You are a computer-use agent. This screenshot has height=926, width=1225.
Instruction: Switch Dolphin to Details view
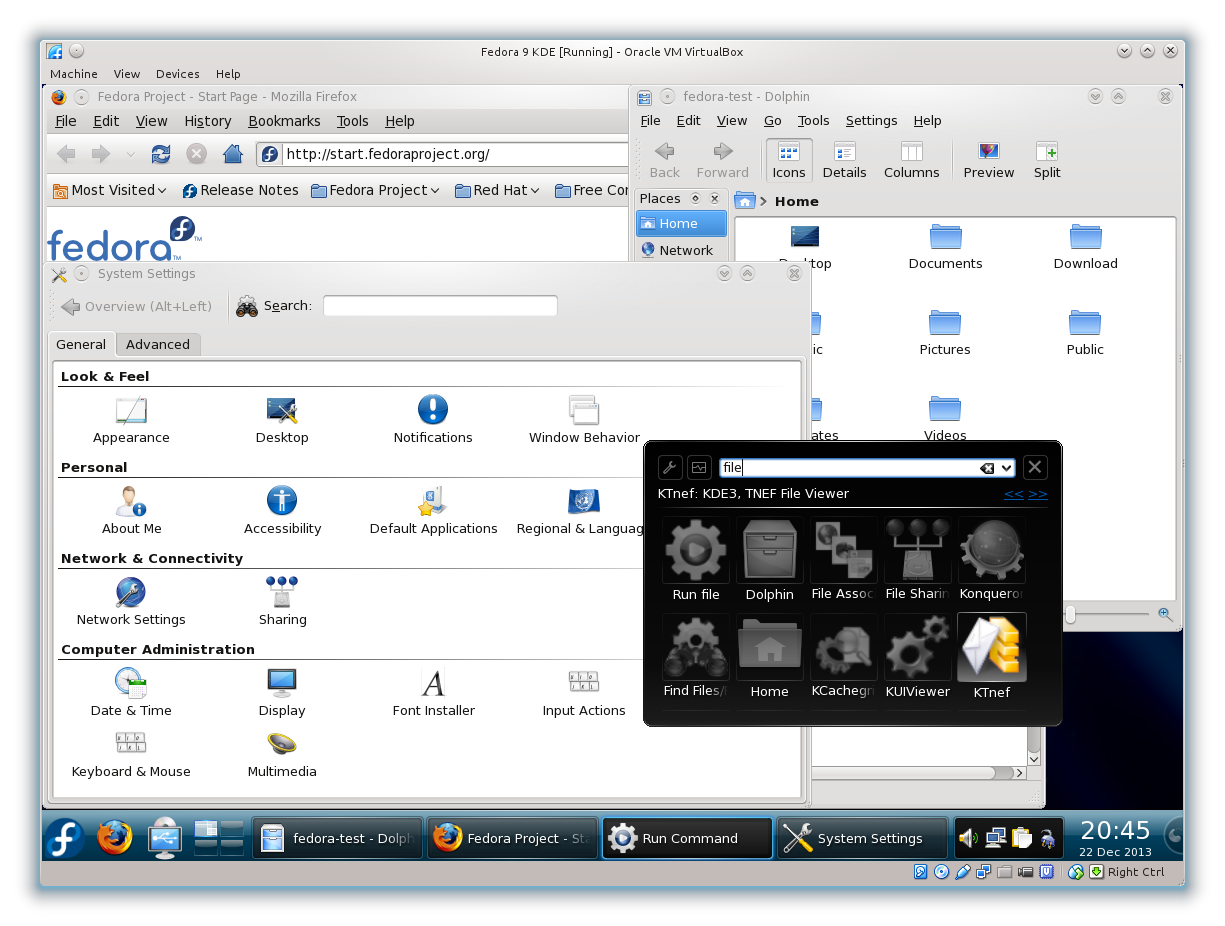[844, 160]
